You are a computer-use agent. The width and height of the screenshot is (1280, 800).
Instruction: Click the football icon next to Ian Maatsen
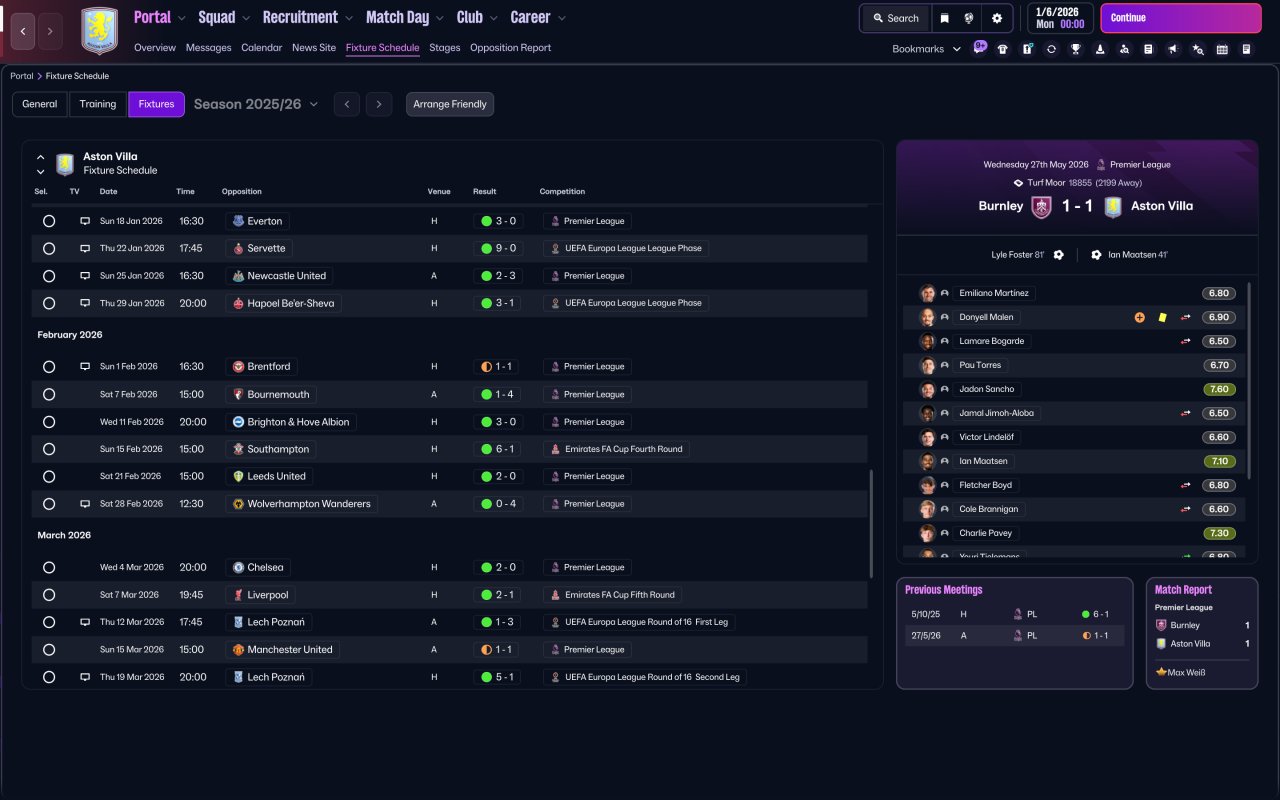click(x=1096, y=255)
